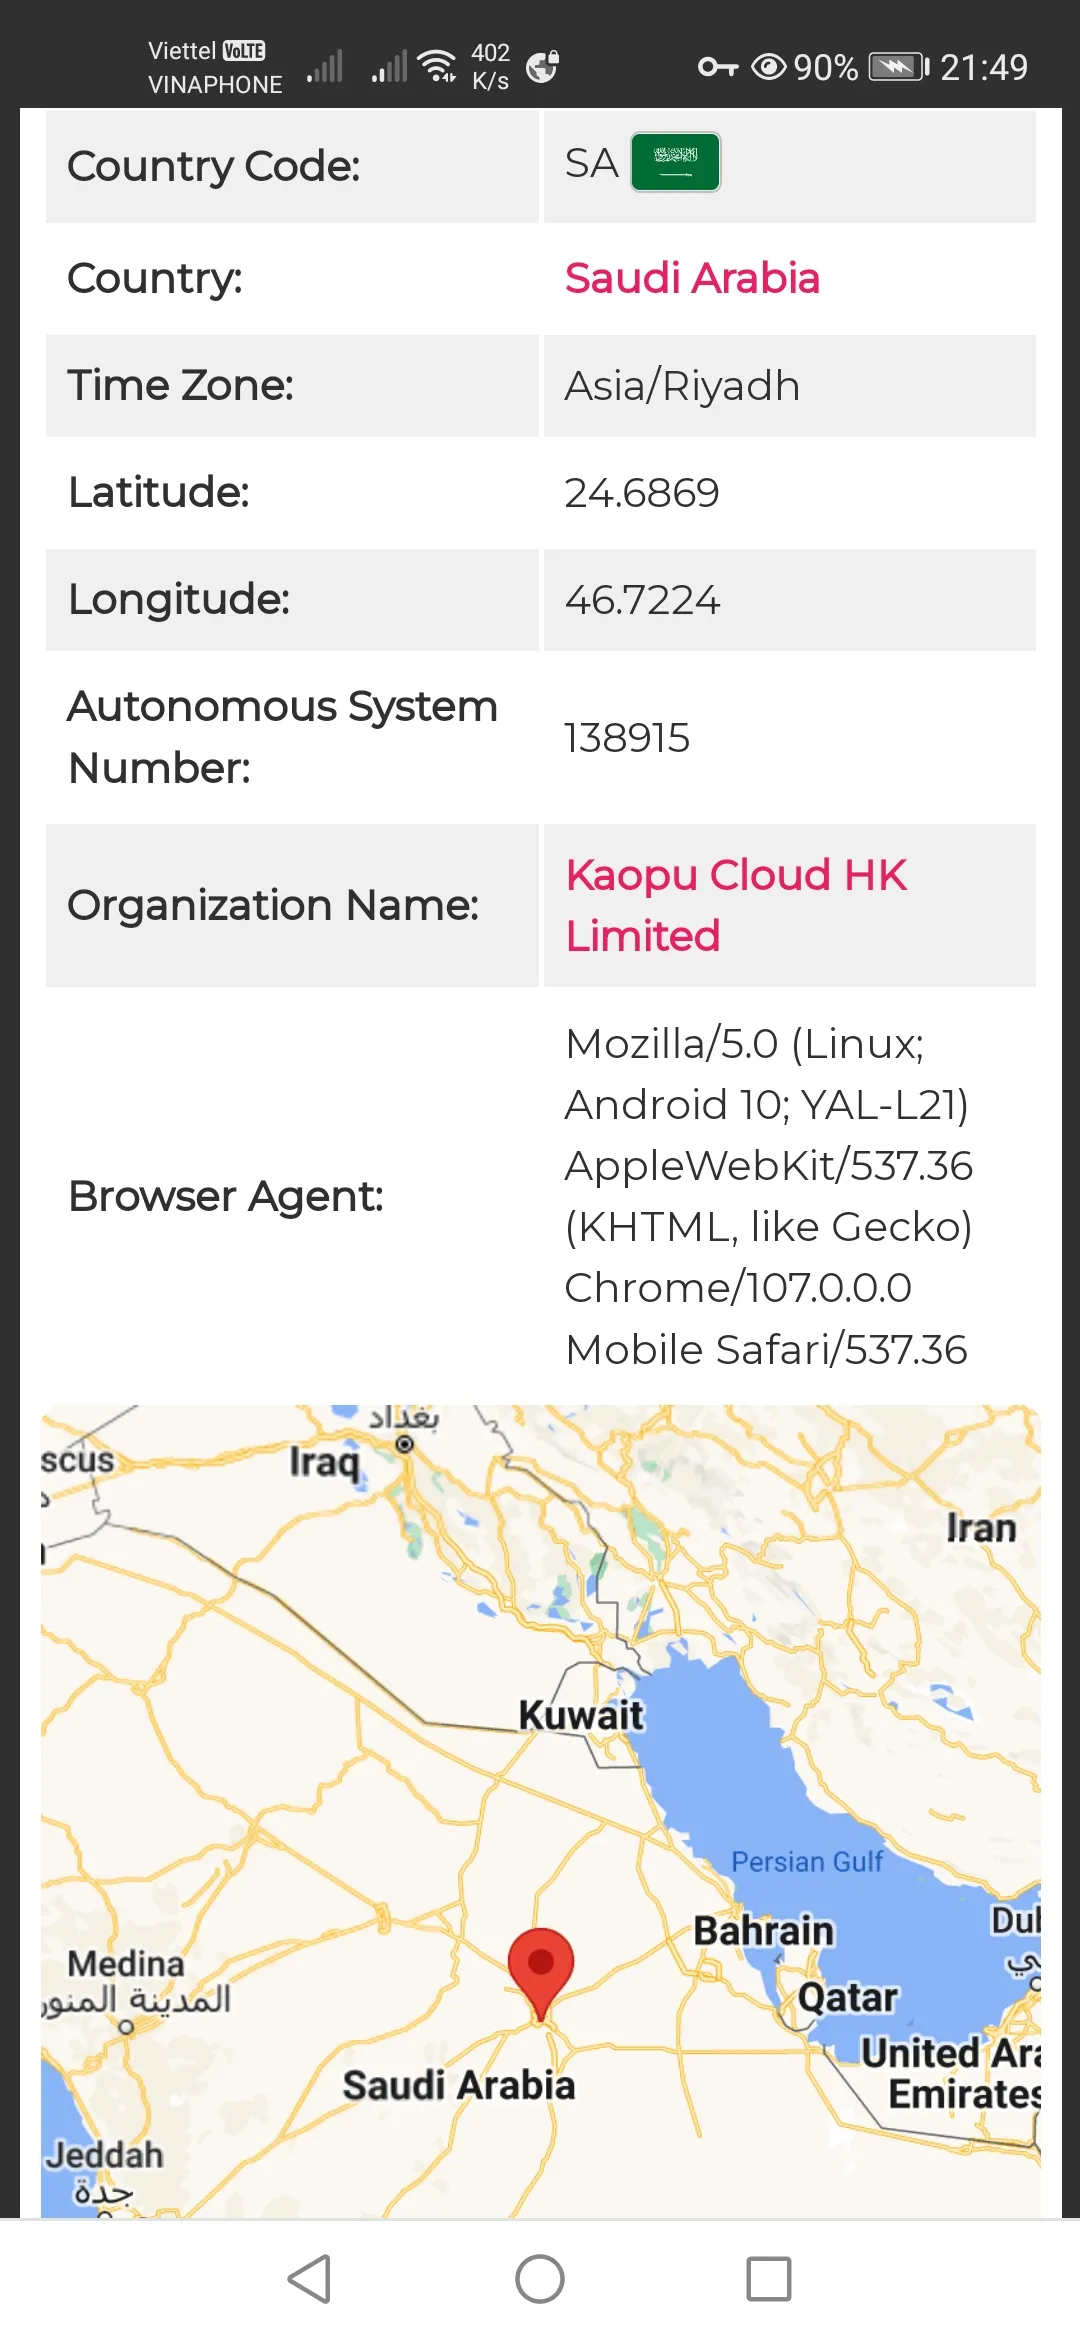Tap Qatar label on the map
The height and width of the screenshot is (2340, 1080).
tap(848, 1997)
